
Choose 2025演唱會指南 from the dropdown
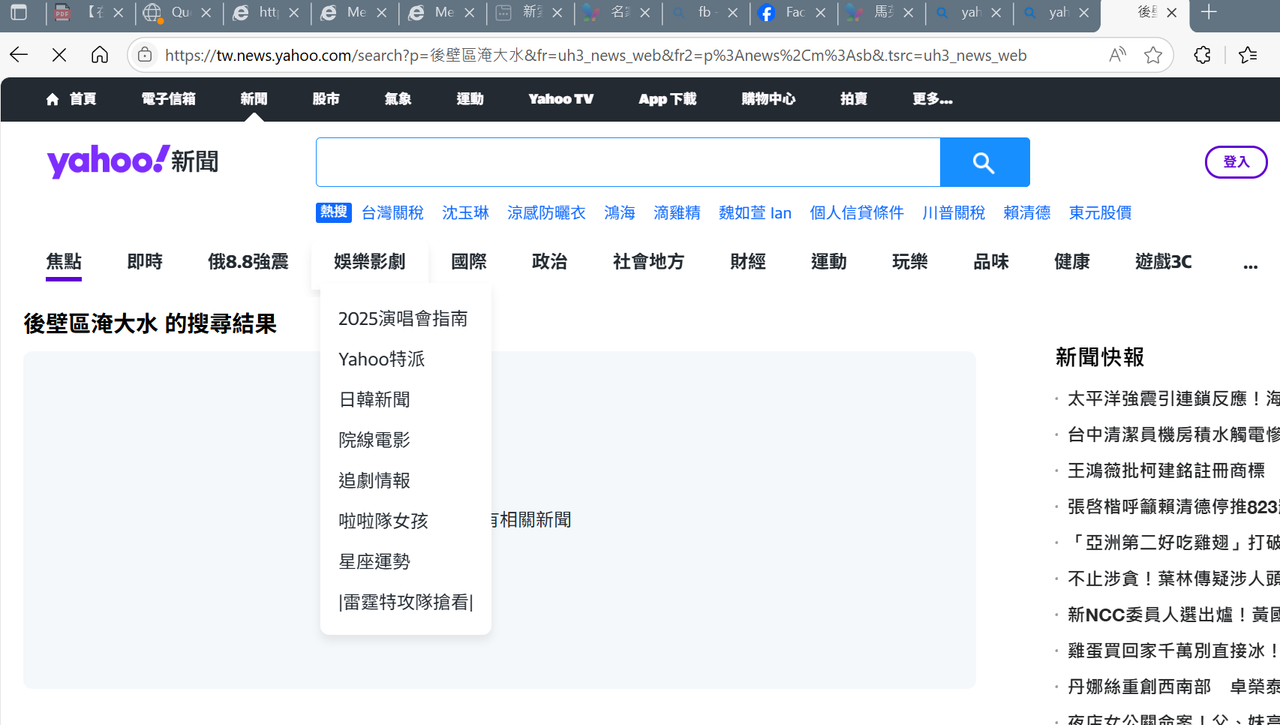click(403, 319)
